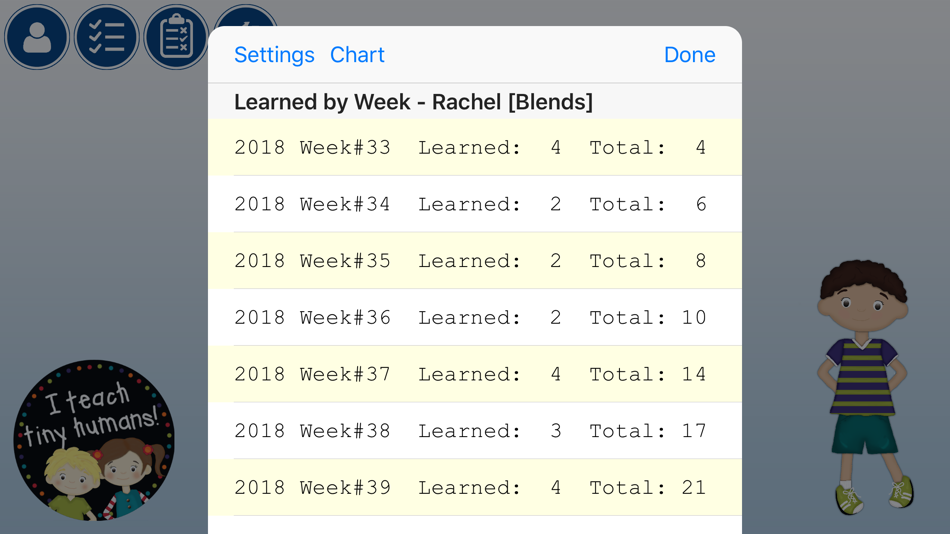Open the checklist icon button

(x=106, y=37)
